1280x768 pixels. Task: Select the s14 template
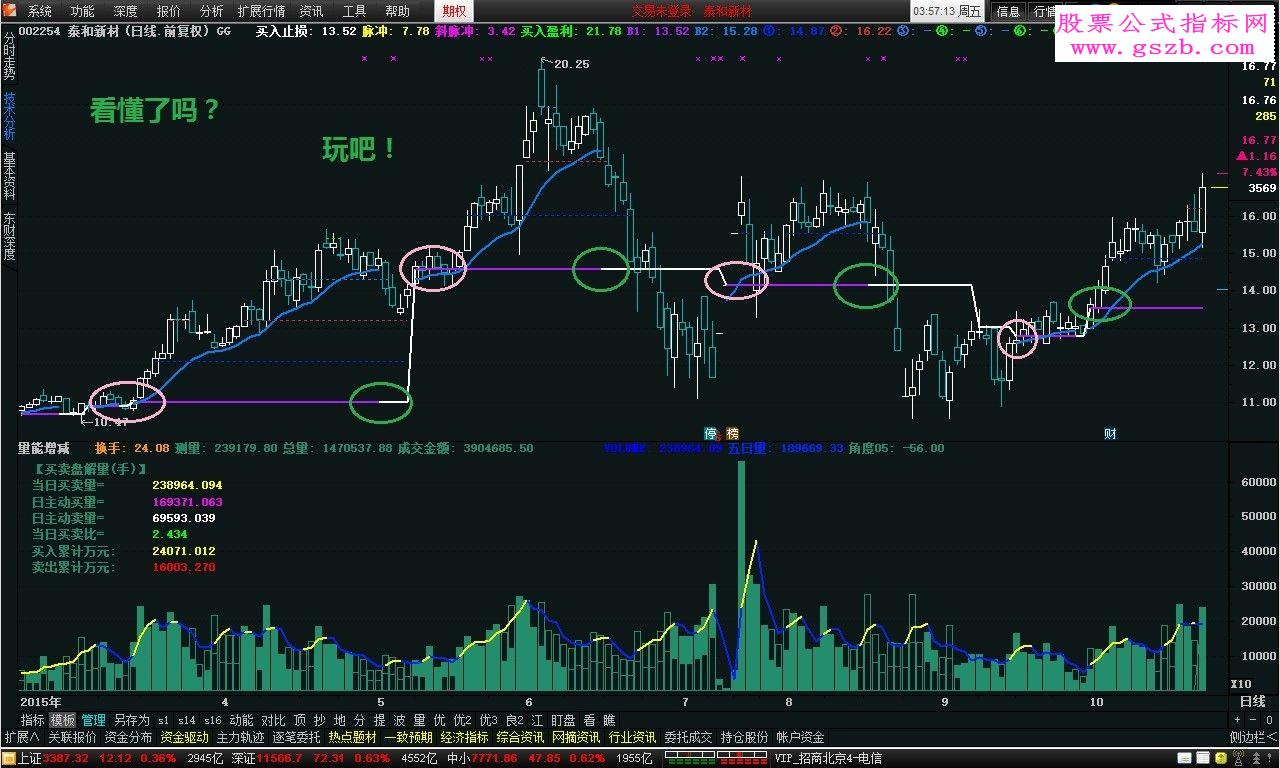(x=187, y=719)
